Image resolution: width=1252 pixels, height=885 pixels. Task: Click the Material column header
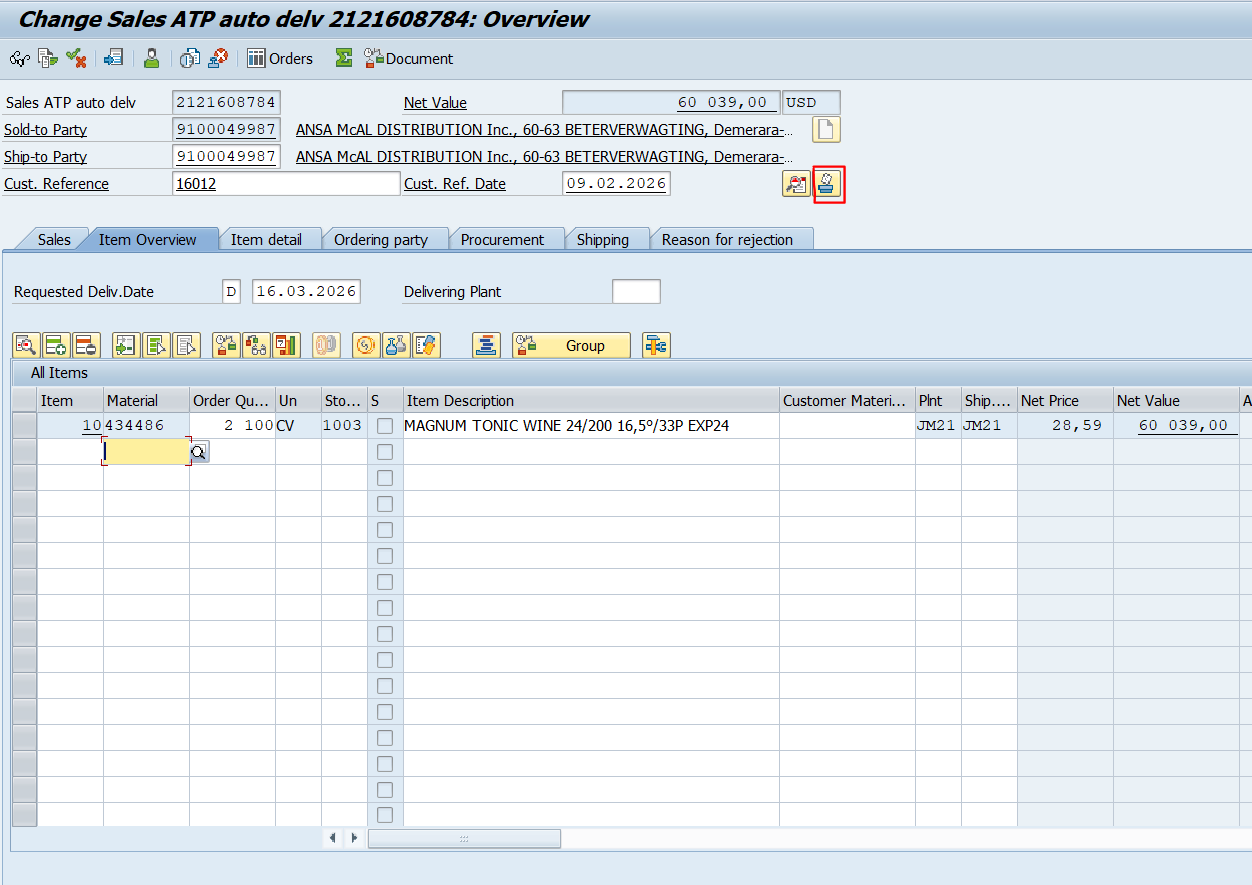[146, 400]
